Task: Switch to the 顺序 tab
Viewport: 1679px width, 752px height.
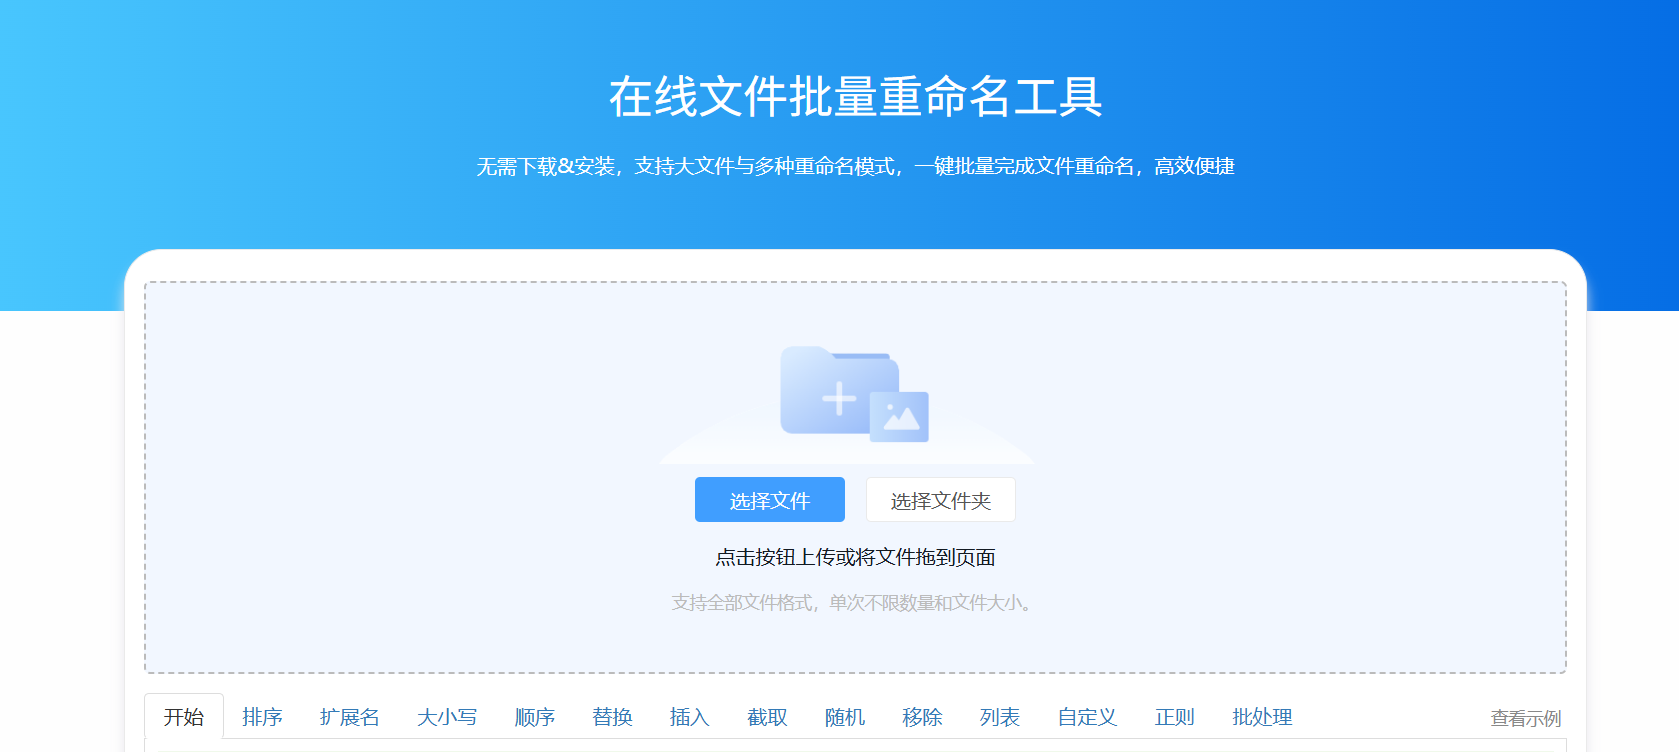Action: [535, 717]
